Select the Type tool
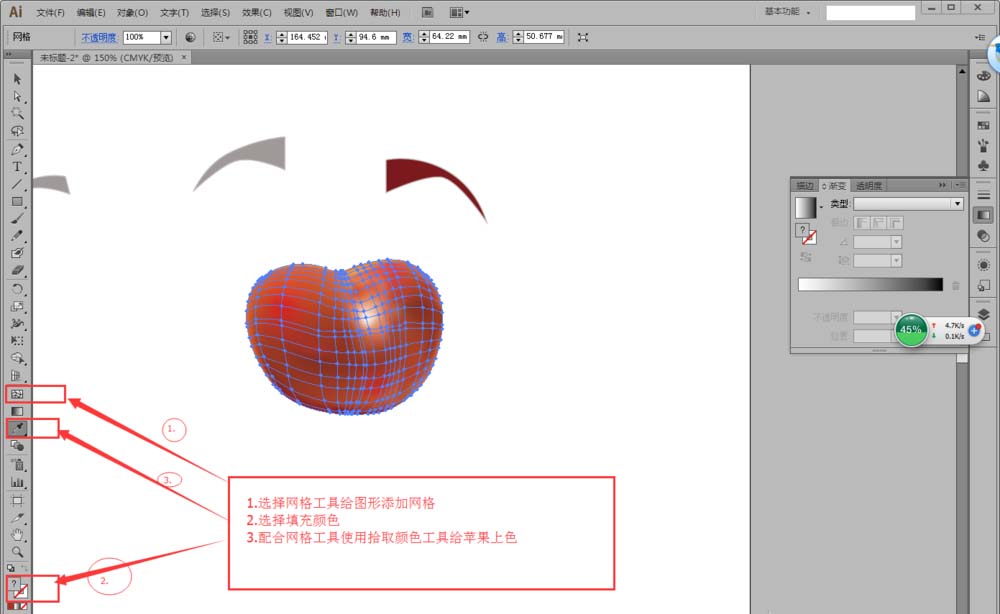This screenshot has width=1000, height=614. click(16, 168)
